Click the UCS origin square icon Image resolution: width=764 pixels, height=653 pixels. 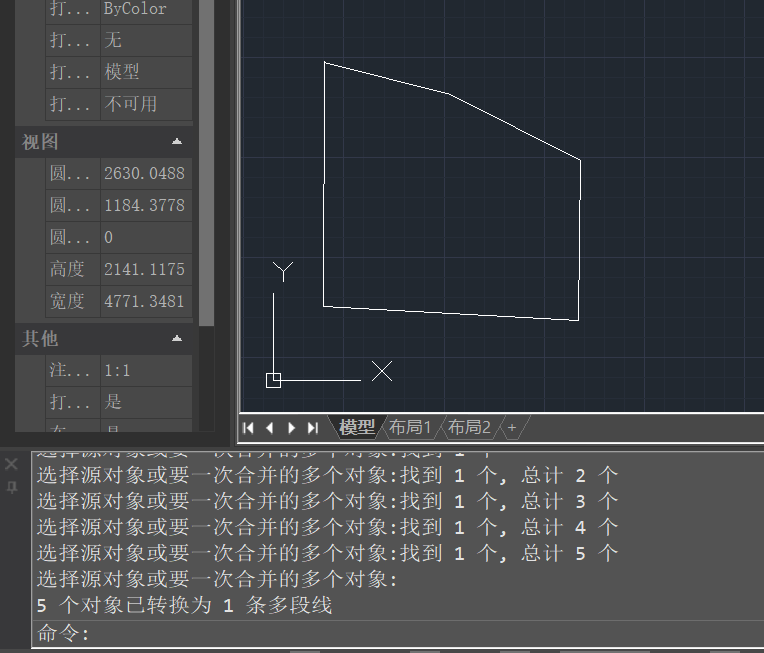point(274,380)
